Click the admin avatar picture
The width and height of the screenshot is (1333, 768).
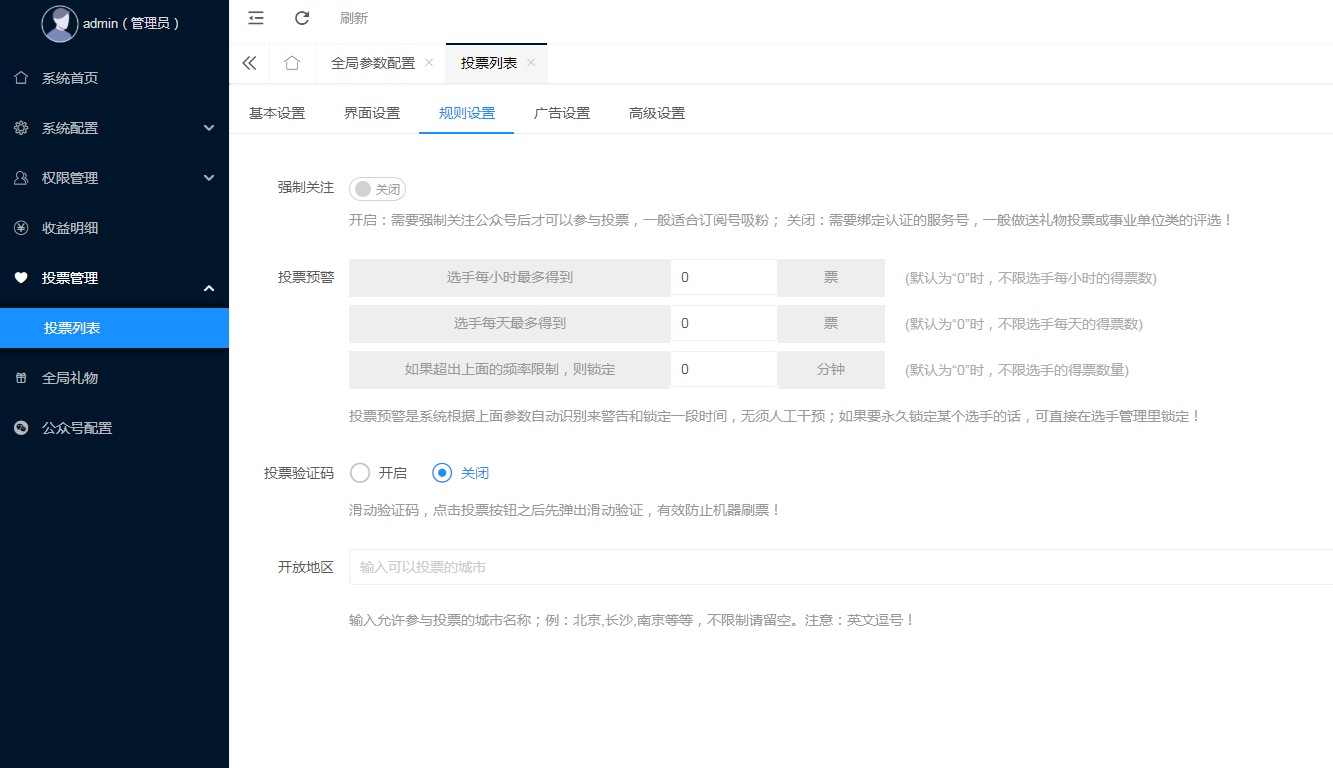[x=60, y=23]
